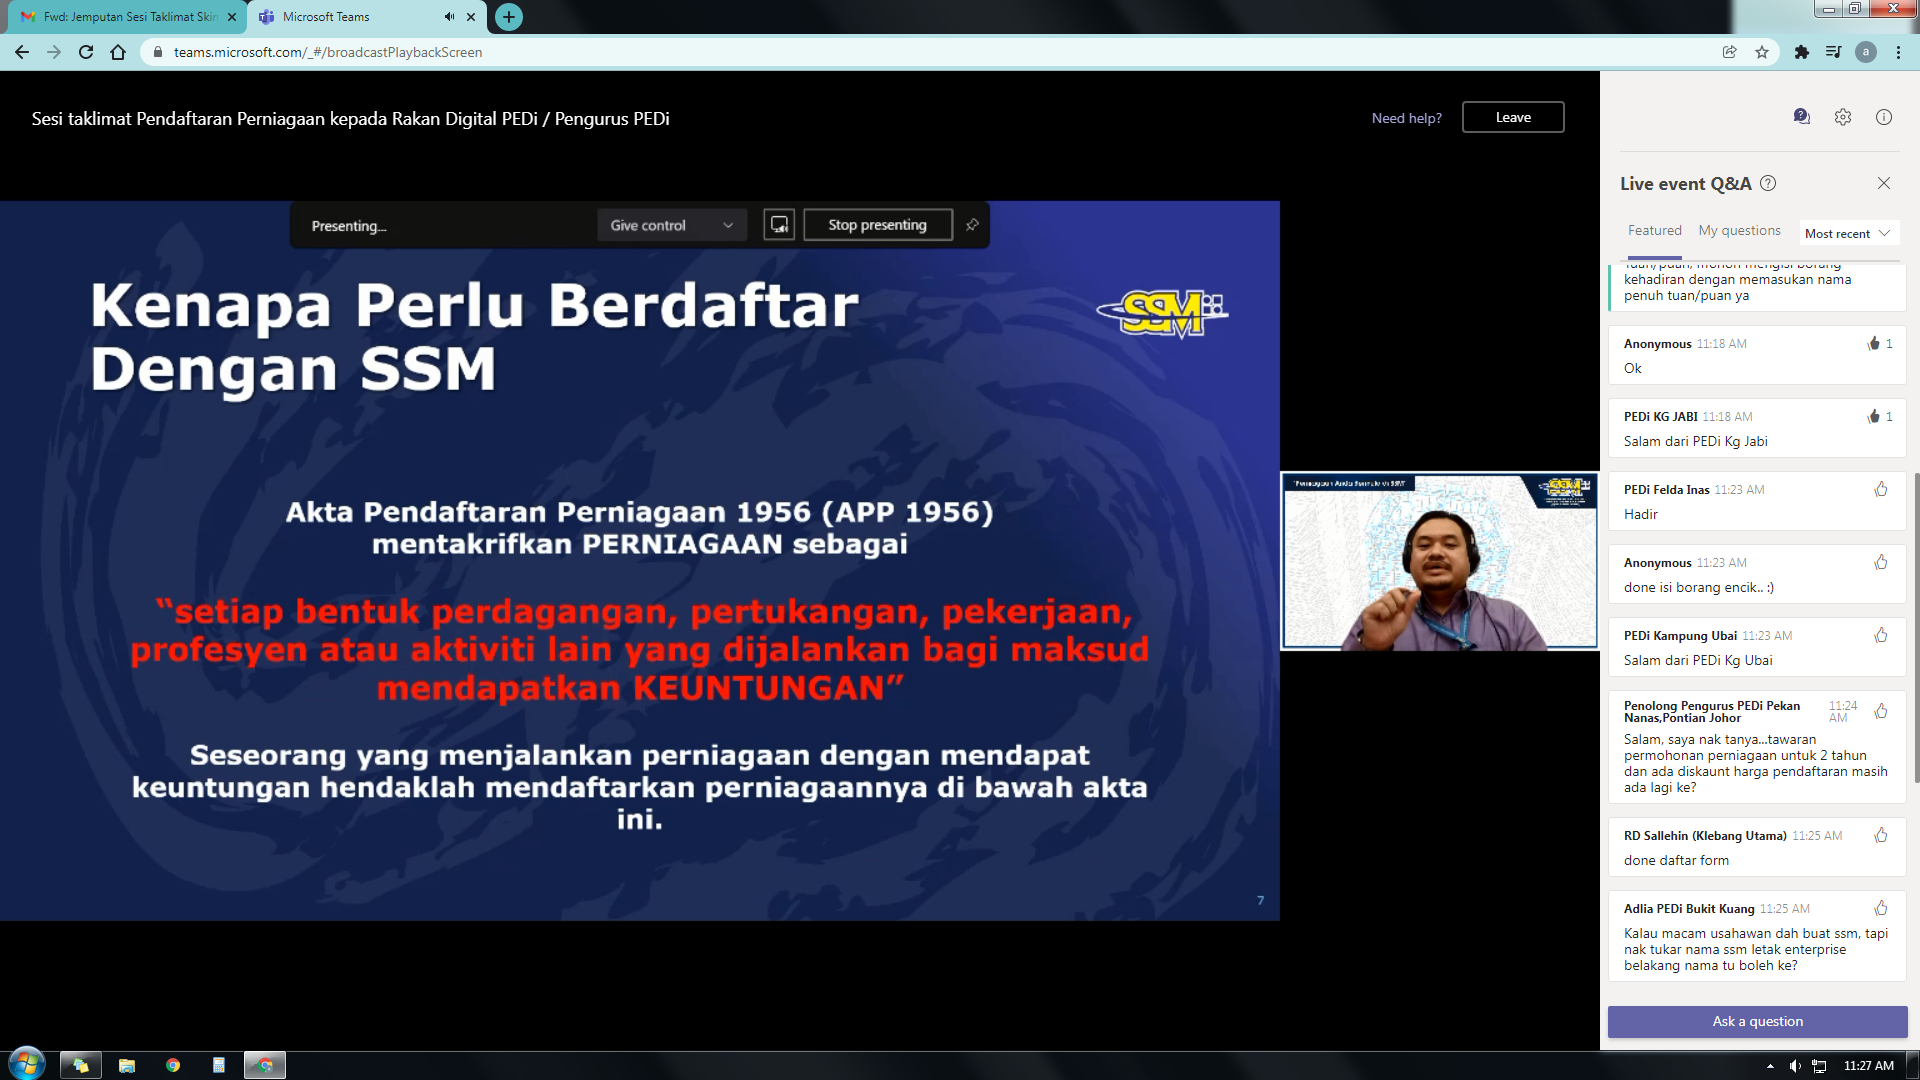
Task: Pin the presenting toolbar
Action: [972, 225]
